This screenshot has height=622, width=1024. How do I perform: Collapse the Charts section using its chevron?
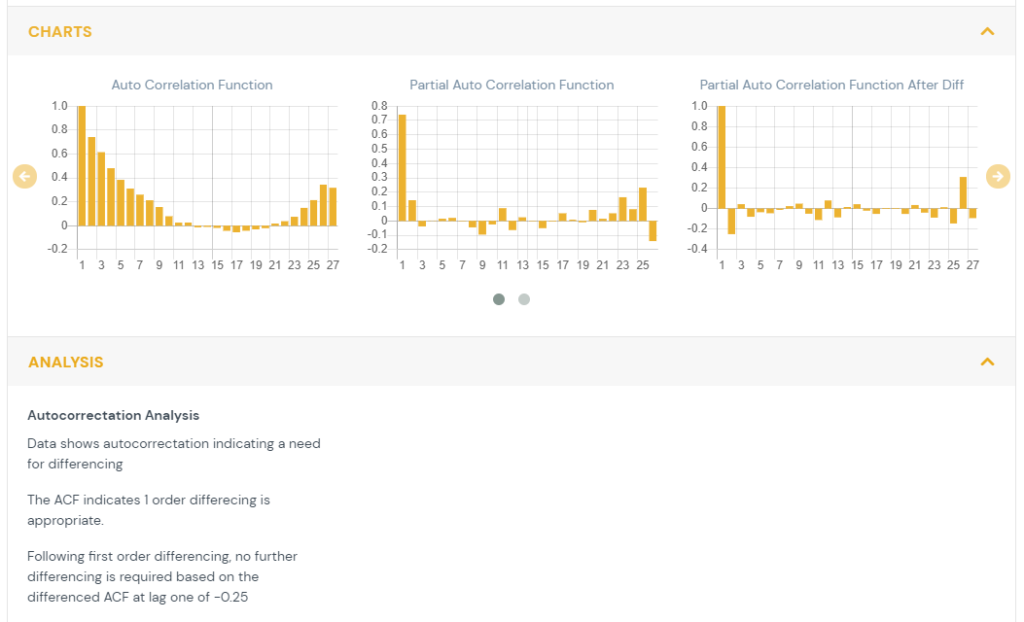click(987, 32)
